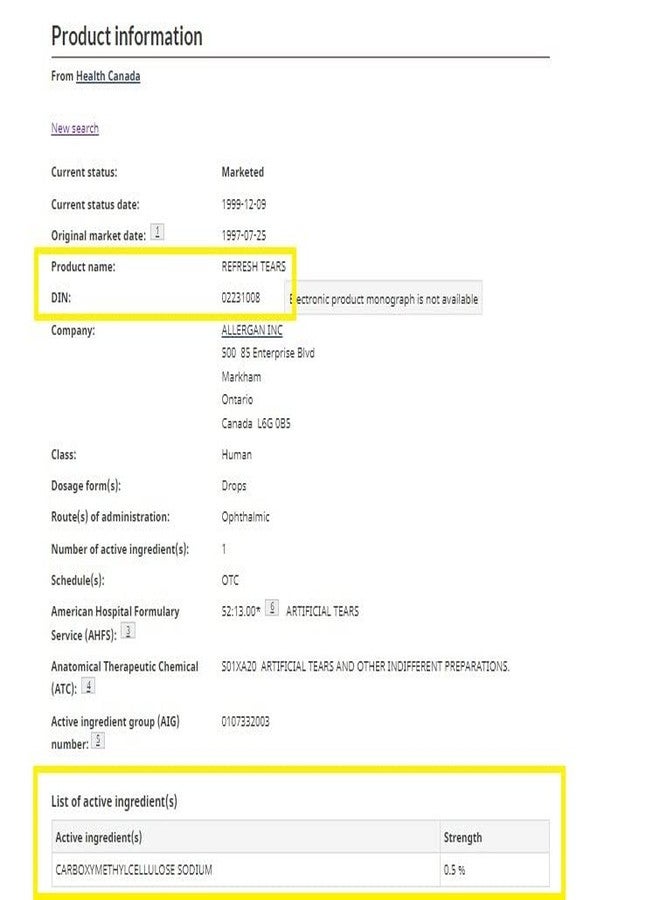Open footnote 3 beside Service (AHFS)
The width and height of the screenshot is (660, 900).
pos(128,631)
